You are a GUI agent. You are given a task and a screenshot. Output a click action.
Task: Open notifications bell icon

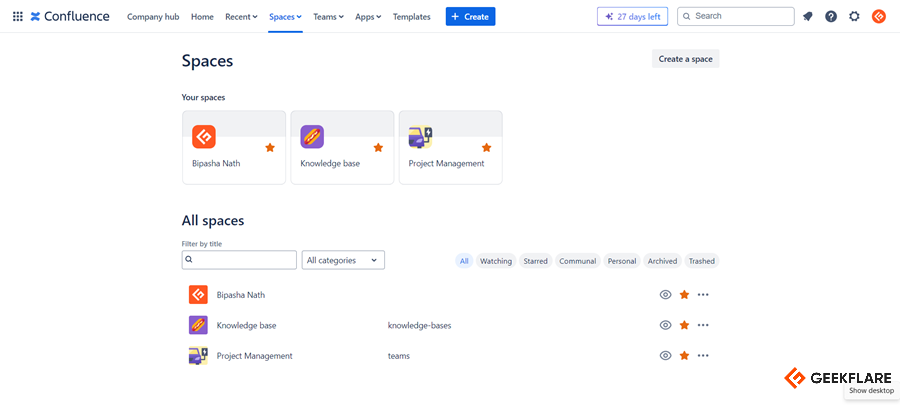pos(808,17)
